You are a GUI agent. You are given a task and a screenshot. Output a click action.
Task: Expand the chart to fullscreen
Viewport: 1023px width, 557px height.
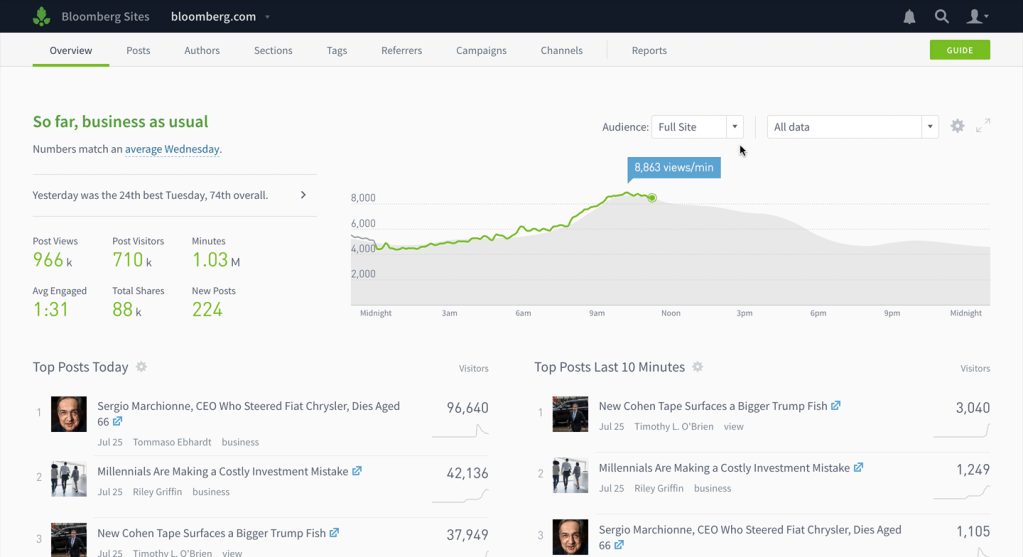pyautogui.click(x=983, y=125)
